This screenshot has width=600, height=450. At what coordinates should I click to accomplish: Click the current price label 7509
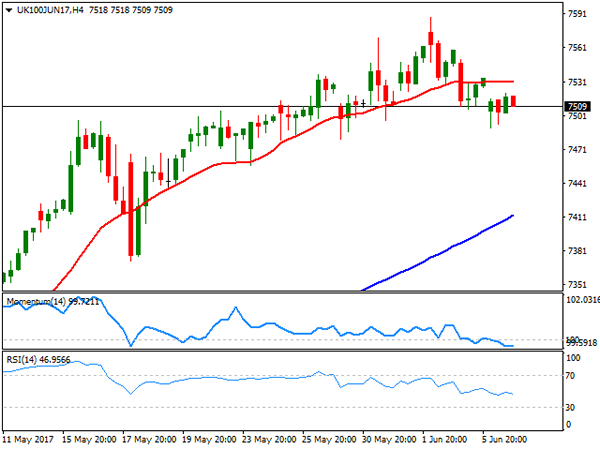[x=577, y=106]
